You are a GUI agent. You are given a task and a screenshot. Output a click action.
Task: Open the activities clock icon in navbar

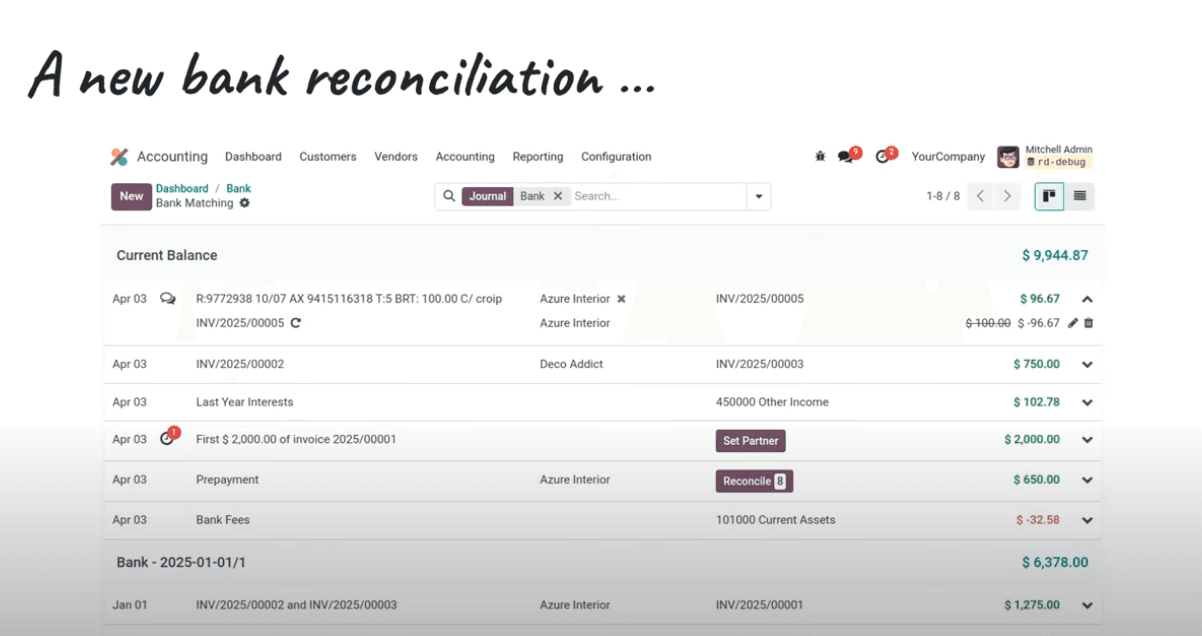pos(882,156)
